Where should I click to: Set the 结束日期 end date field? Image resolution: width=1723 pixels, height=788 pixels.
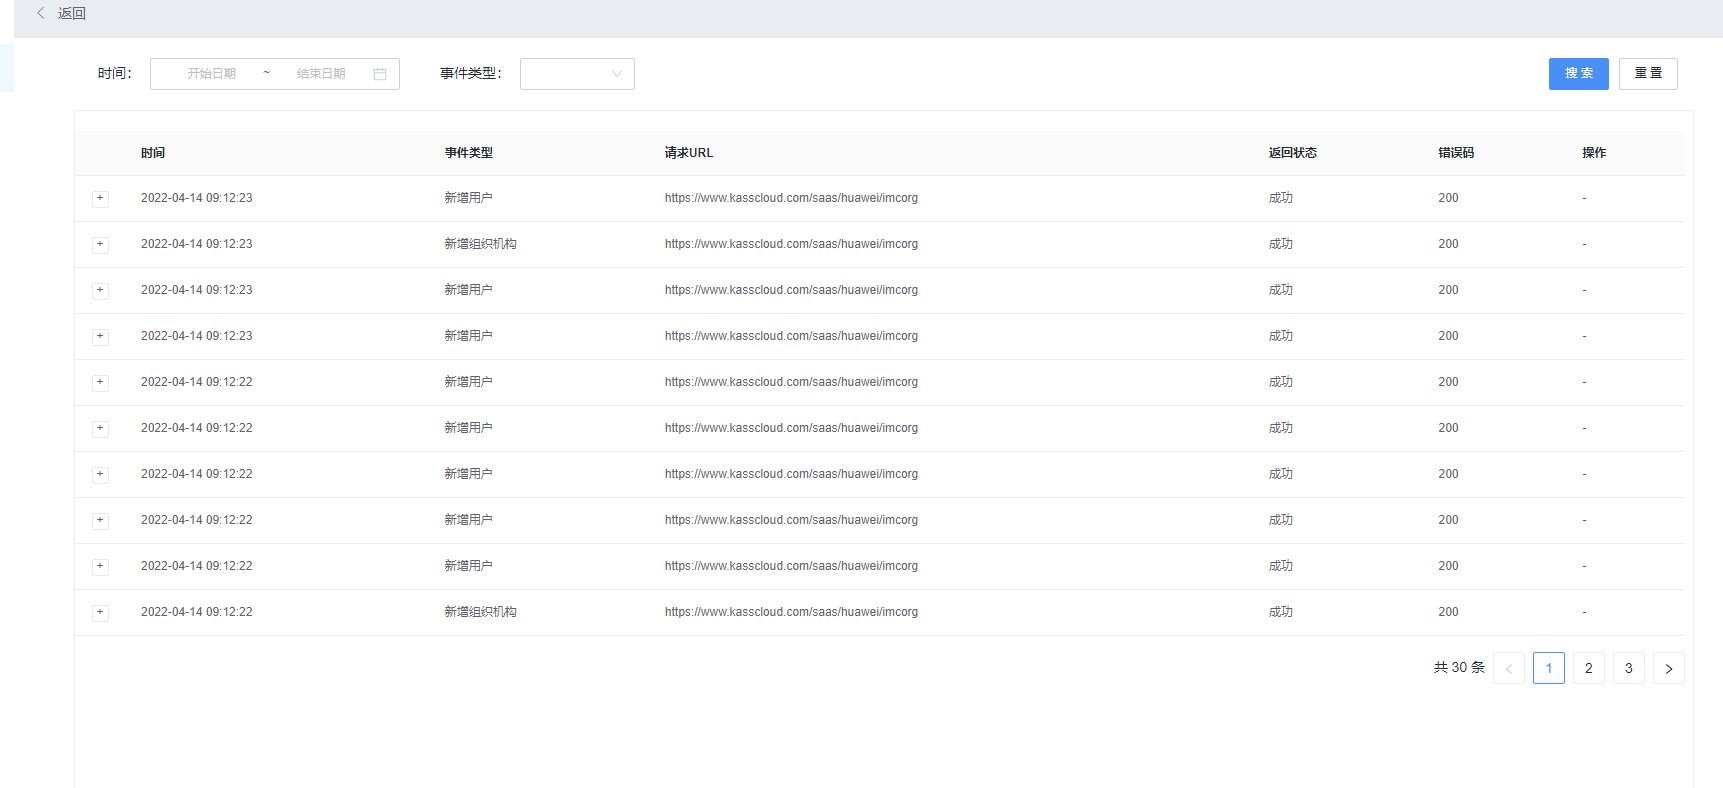[x=321, y=74]
